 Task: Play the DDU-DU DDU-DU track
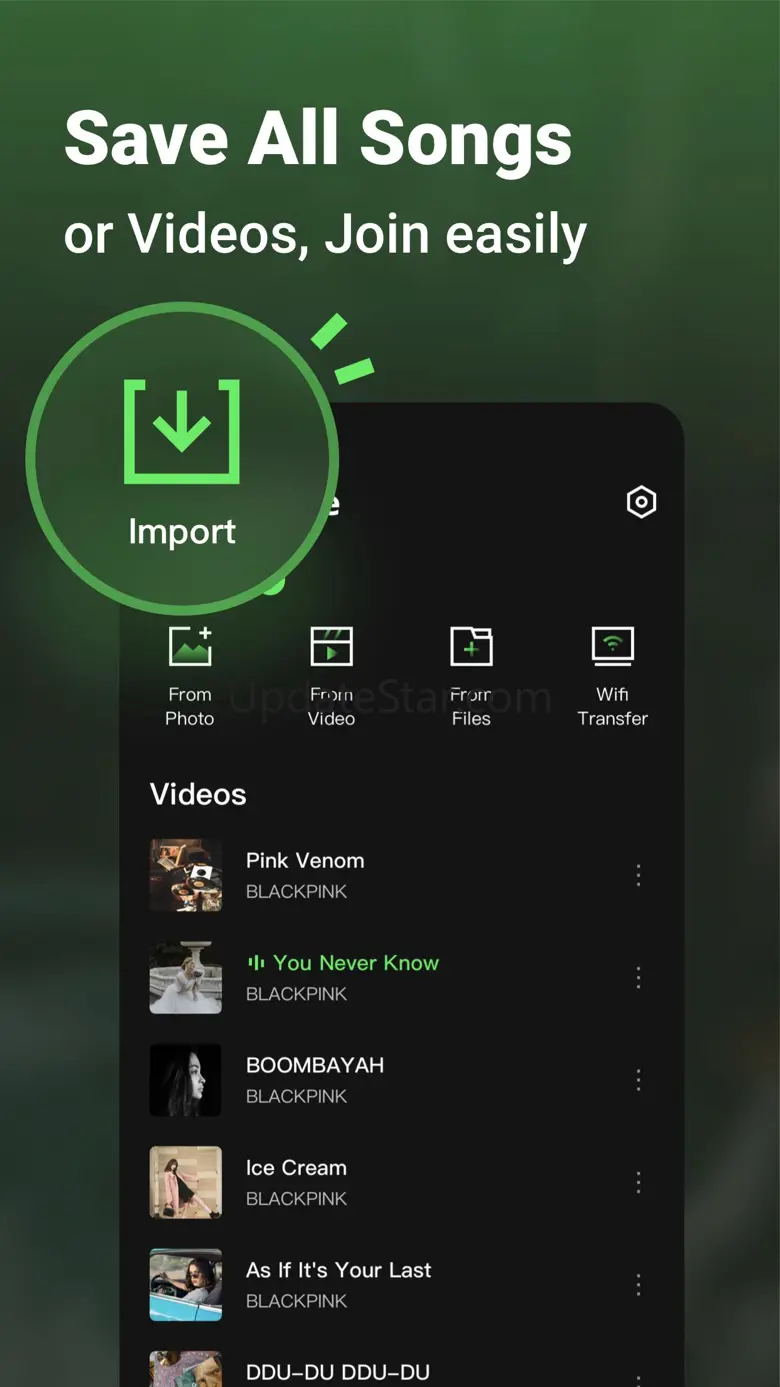tap(338, 1372)
